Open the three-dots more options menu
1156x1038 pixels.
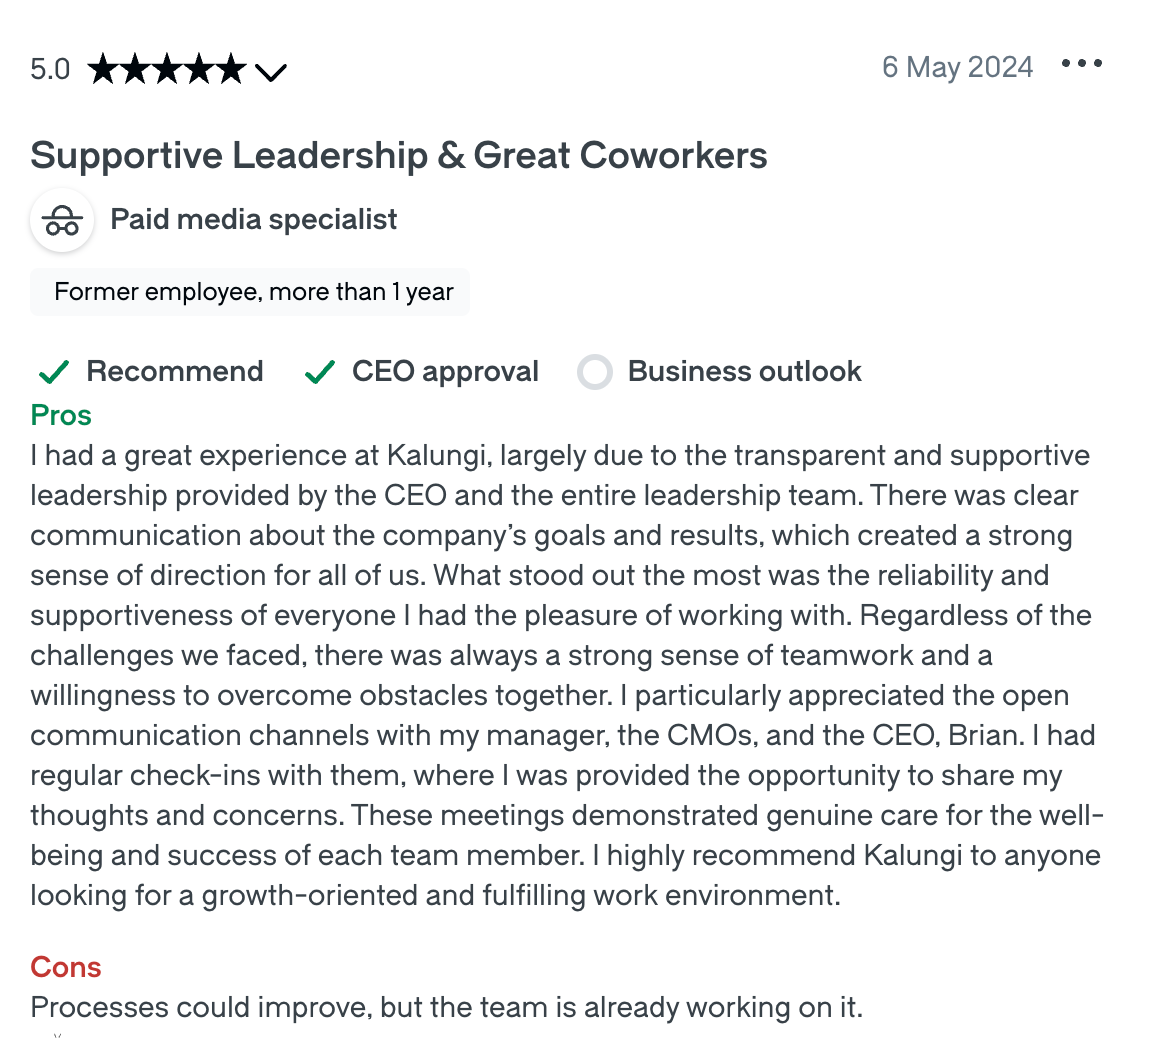pyautogui.click(x=1082, y=63)
